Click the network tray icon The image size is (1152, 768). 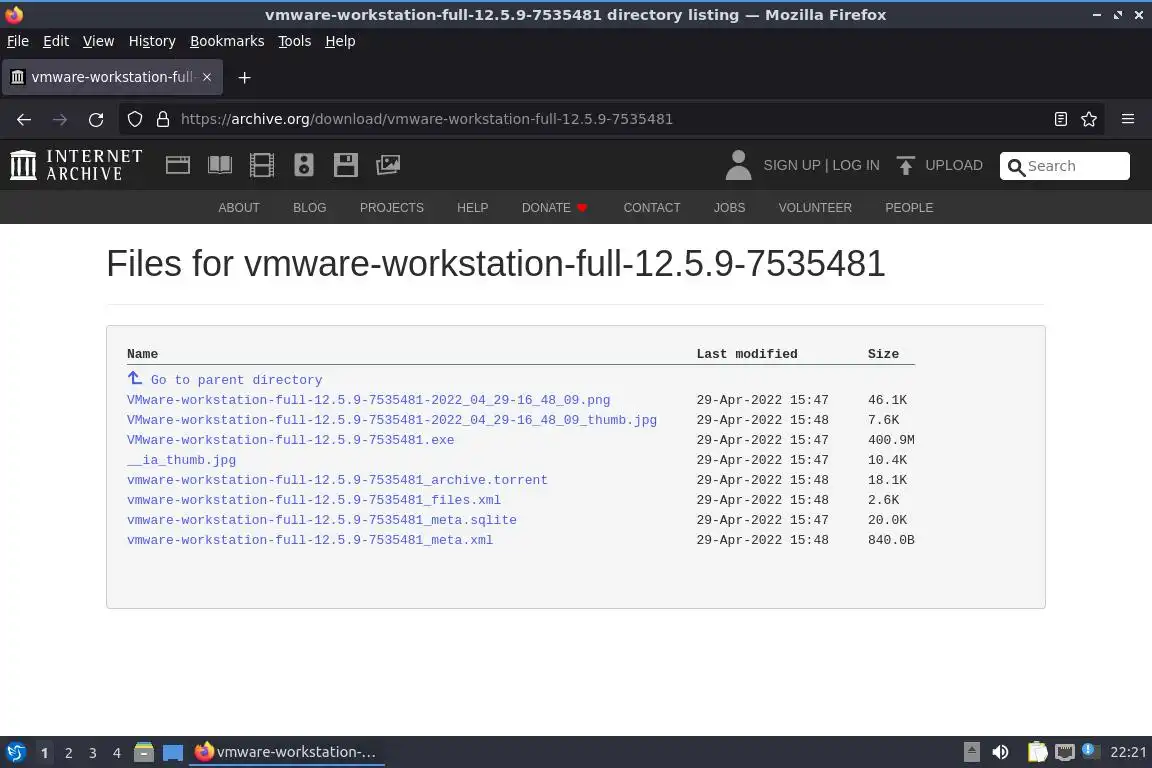(1065, 752)
